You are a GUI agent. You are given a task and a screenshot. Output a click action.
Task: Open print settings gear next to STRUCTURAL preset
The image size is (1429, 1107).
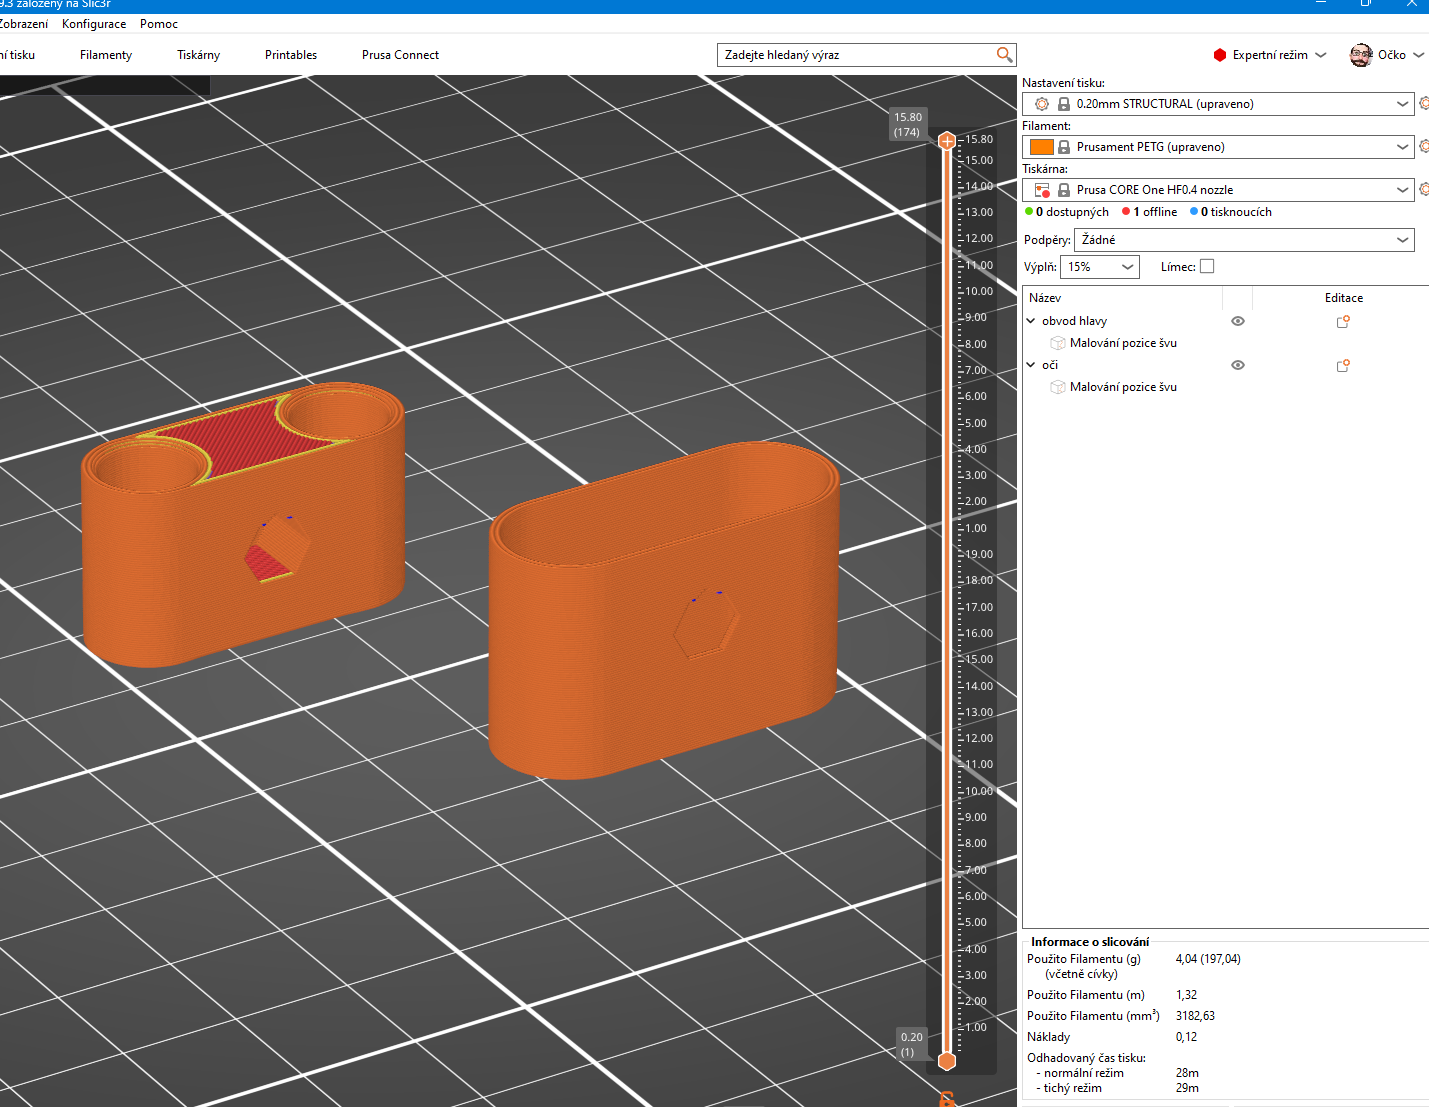tap(1424, 104)
